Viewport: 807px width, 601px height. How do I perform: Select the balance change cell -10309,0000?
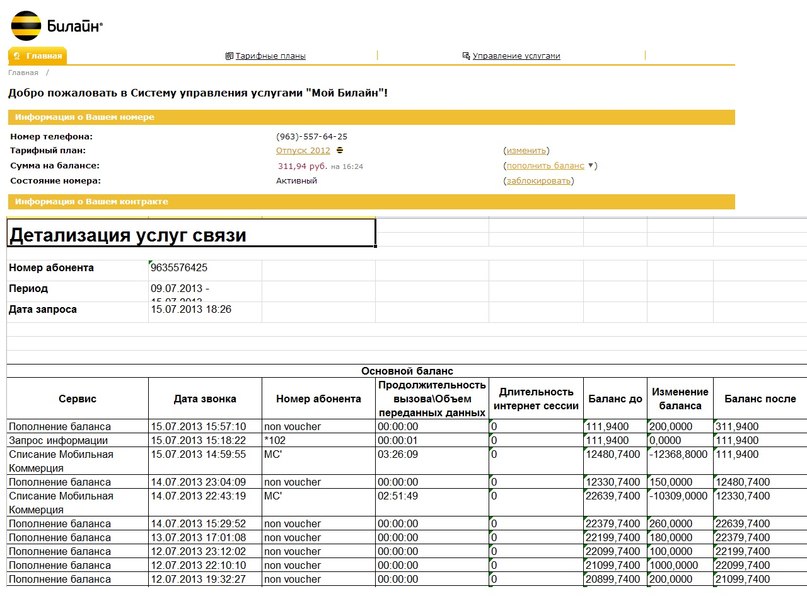680,503
